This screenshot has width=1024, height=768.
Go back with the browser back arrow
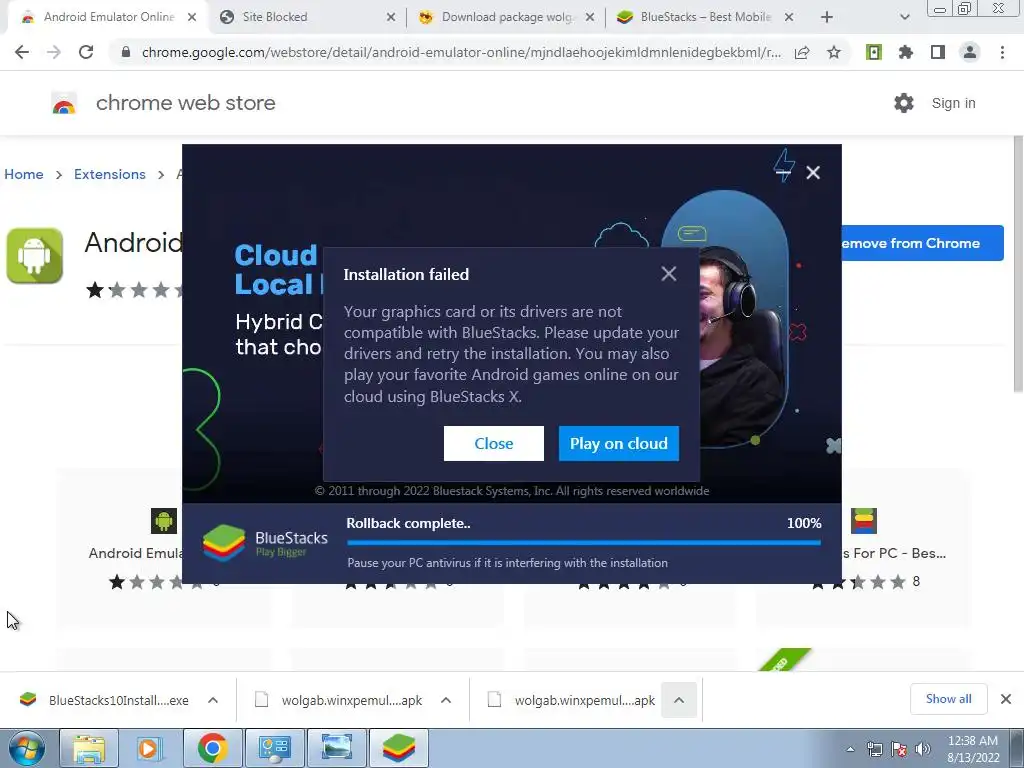pyautogui.click(x=22, y=52)
